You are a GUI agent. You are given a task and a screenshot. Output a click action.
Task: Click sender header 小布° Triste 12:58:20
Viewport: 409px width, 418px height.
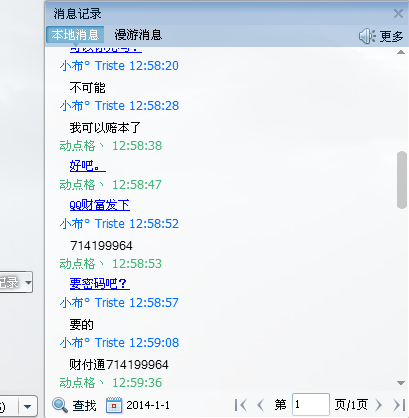pyautogui.click(x=119, y=66)
